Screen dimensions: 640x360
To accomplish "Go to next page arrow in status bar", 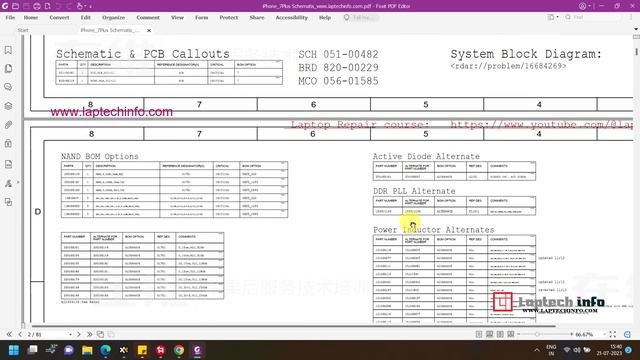I will (x=79, y=334).
